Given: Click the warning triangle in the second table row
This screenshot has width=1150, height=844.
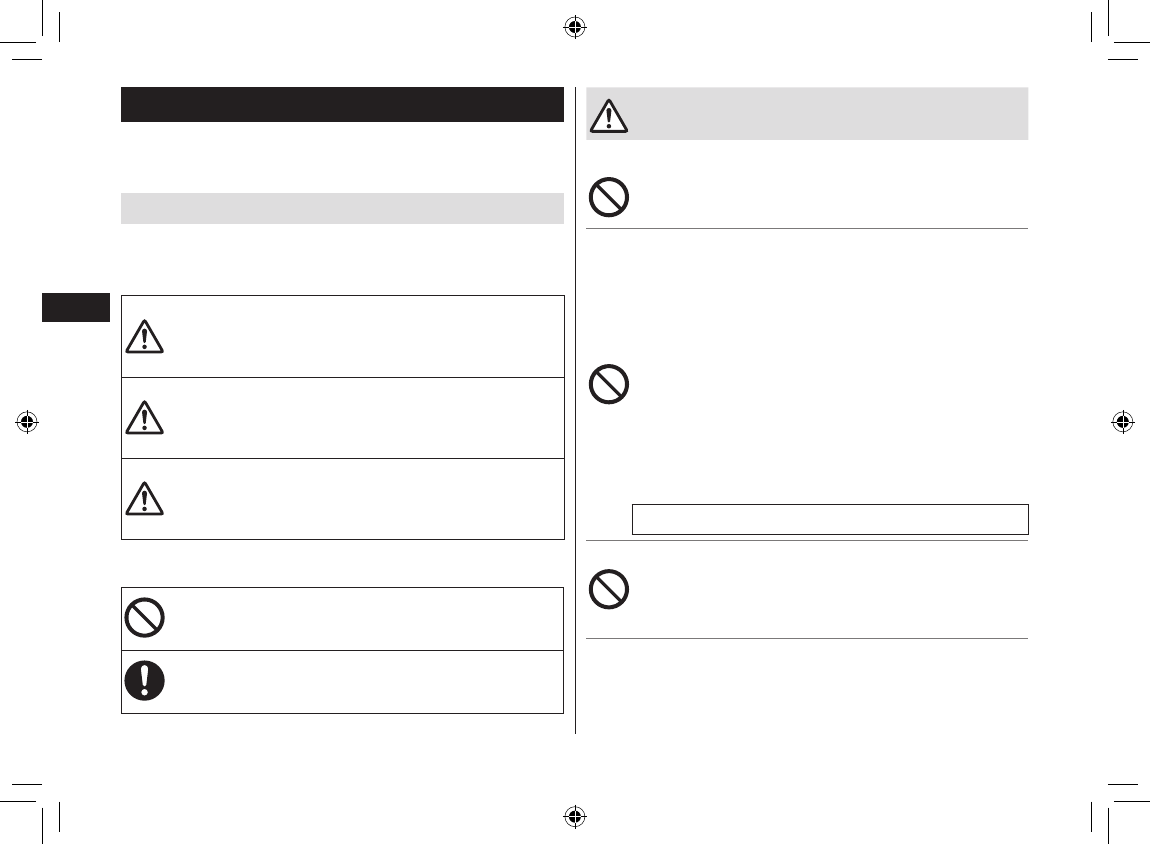Looking at the screenshot, I should point(145,417).
